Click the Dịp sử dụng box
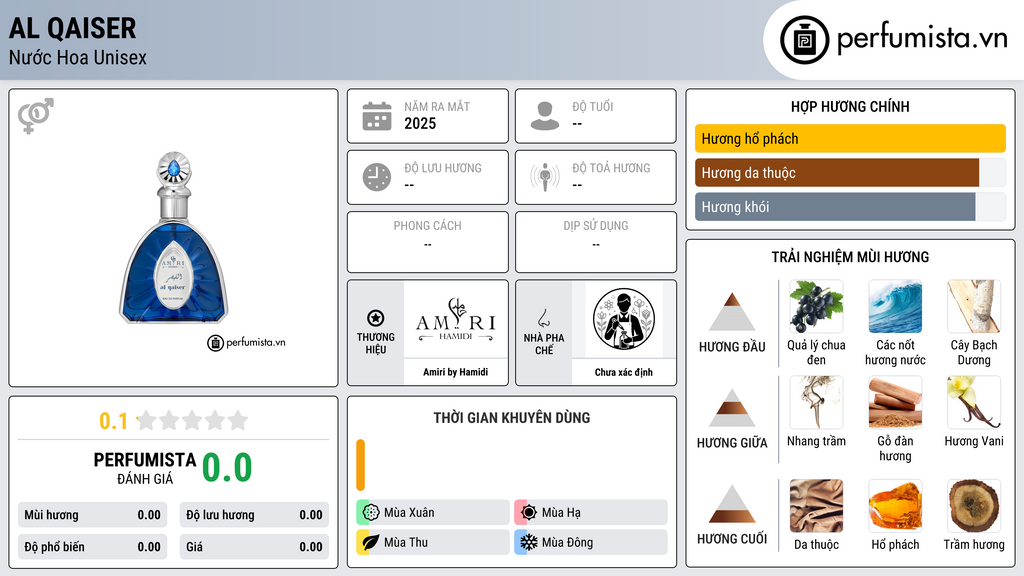The height and width of the screenshot is (576, 1024). 596,242
